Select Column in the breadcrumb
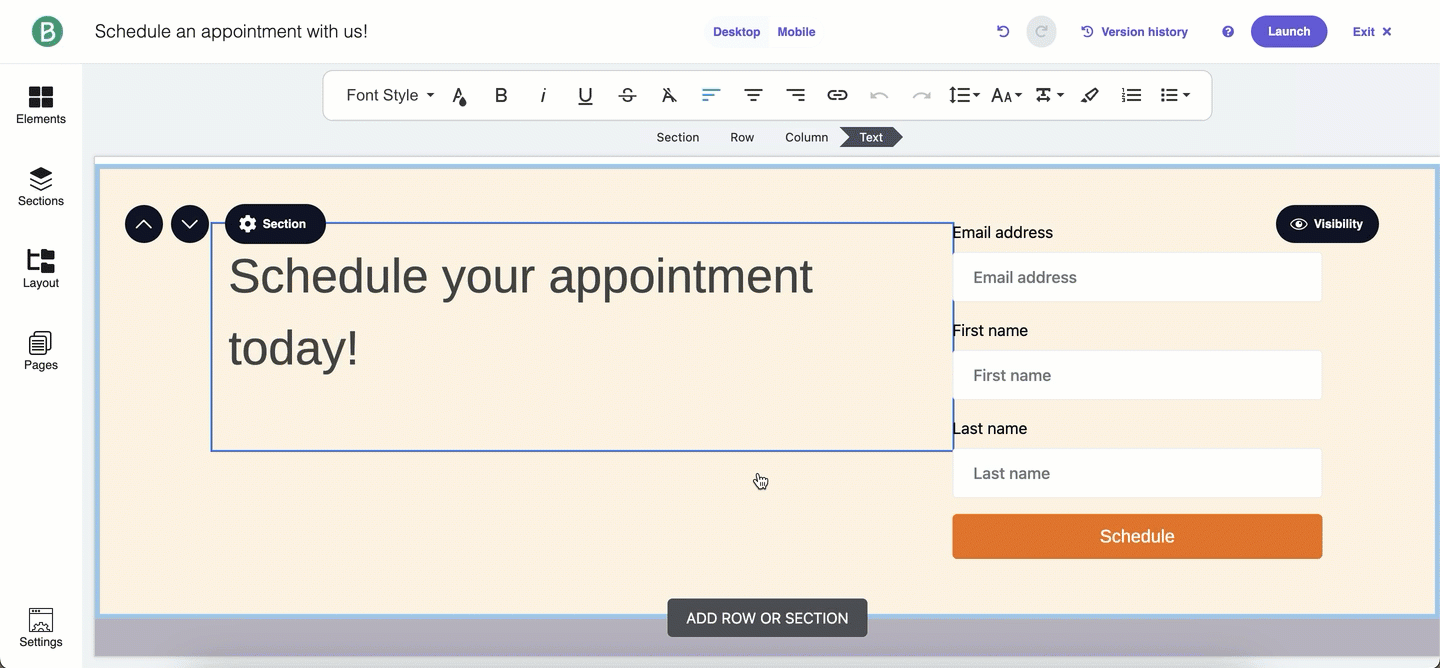Viewport: 1440px width, 668px height. tap(806, 137)
